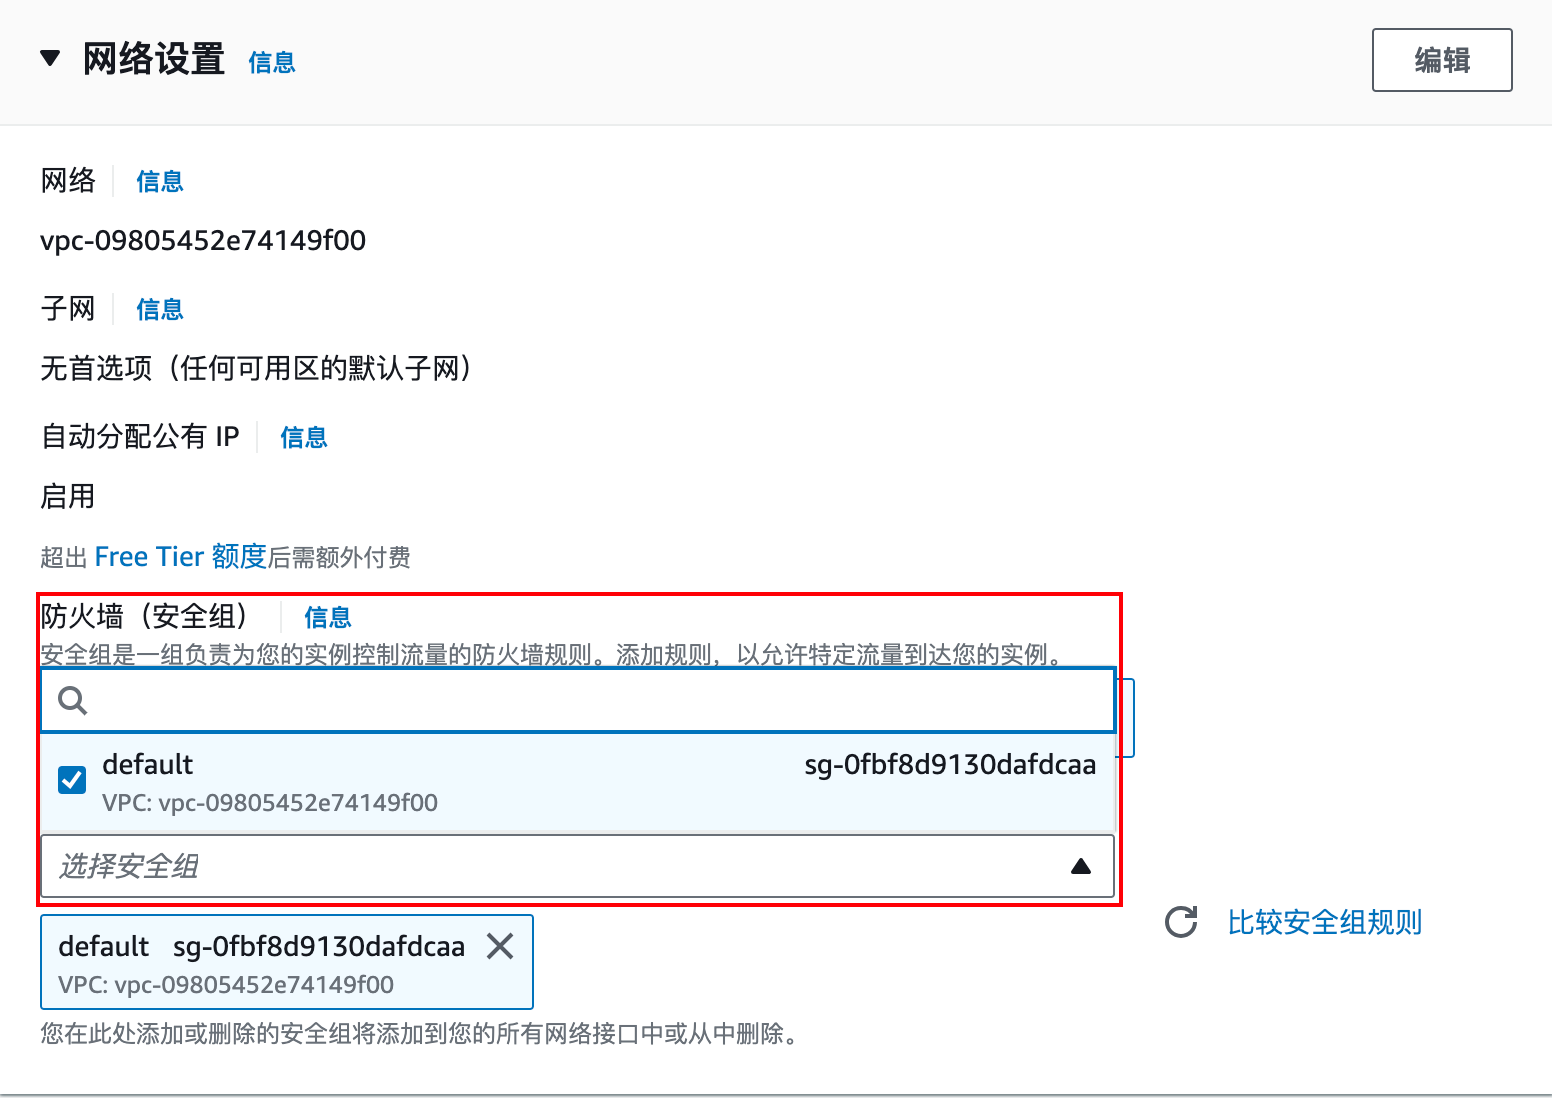Remove the default security group tag with X
Screen dimensions: 1552x1098
(500, 946)
